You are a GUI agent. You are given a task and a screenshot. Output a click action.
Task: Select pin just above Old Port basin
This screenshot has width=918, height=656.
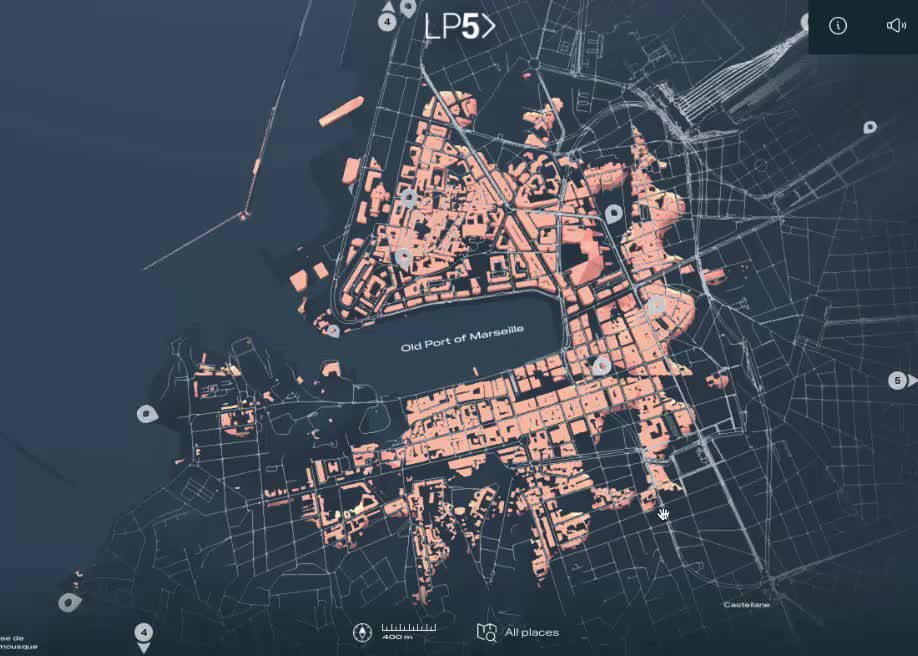pyautogui.click(x=404, y=257)
